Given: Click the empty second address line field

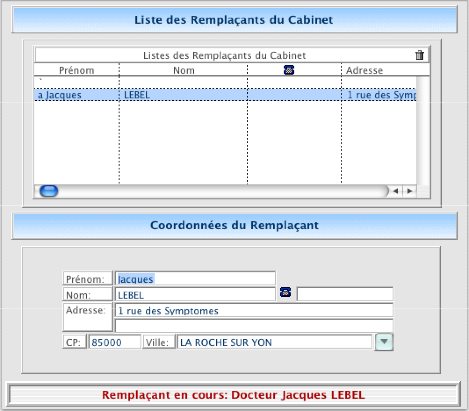Looking at the screenshot, I should (x=254, y=326).
